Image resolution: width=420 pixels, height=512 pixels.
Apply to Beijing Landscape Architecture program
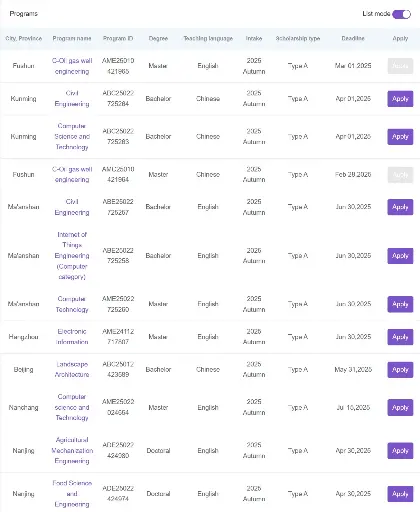tap(400, 370)
